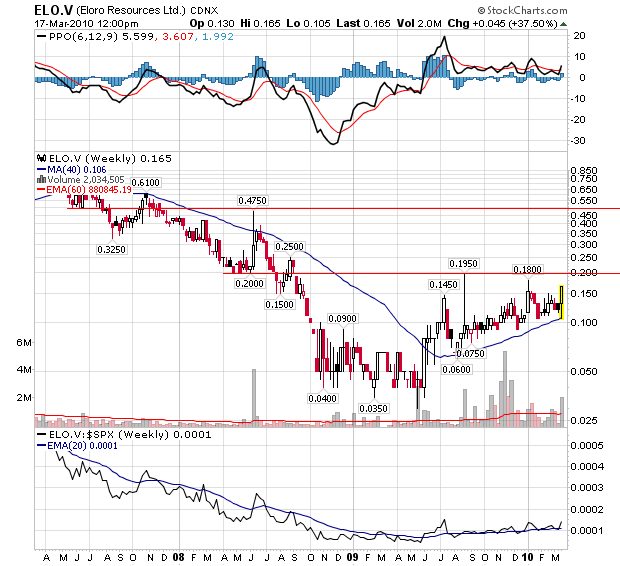The width and height of the screenshot is (620, 566).
Task: Click the 0.0350 low price annotation
Action: [373, 408]
